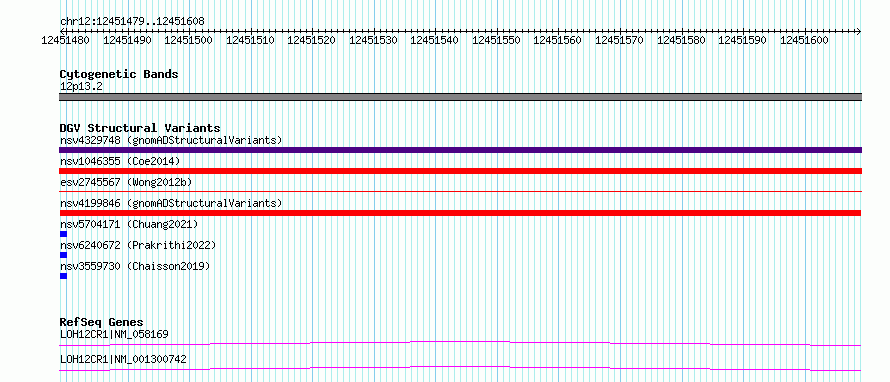Click ruler tick label 12451500

(188, 40)
